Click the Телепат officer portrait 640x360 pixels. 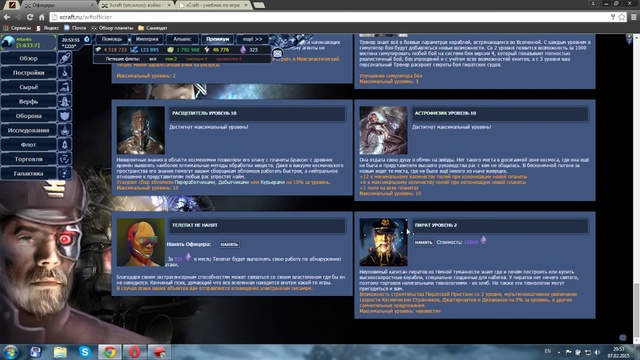click(141, 242)
